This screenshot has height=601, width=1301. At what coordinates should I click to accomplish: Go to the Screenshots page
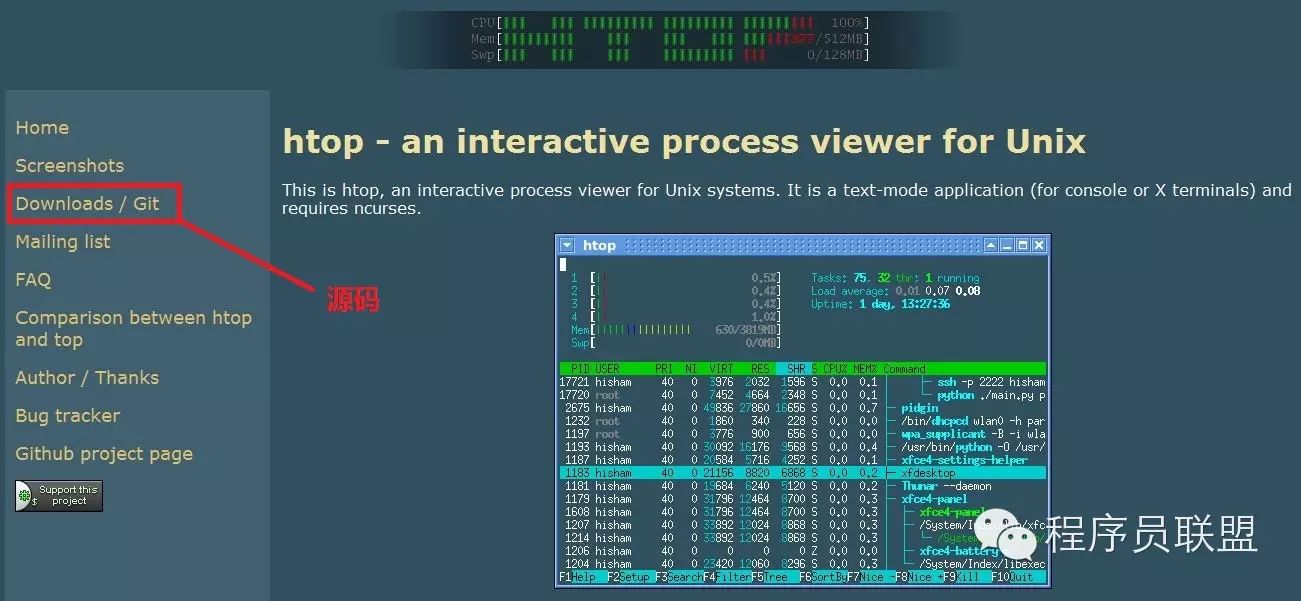click(70, 166)
